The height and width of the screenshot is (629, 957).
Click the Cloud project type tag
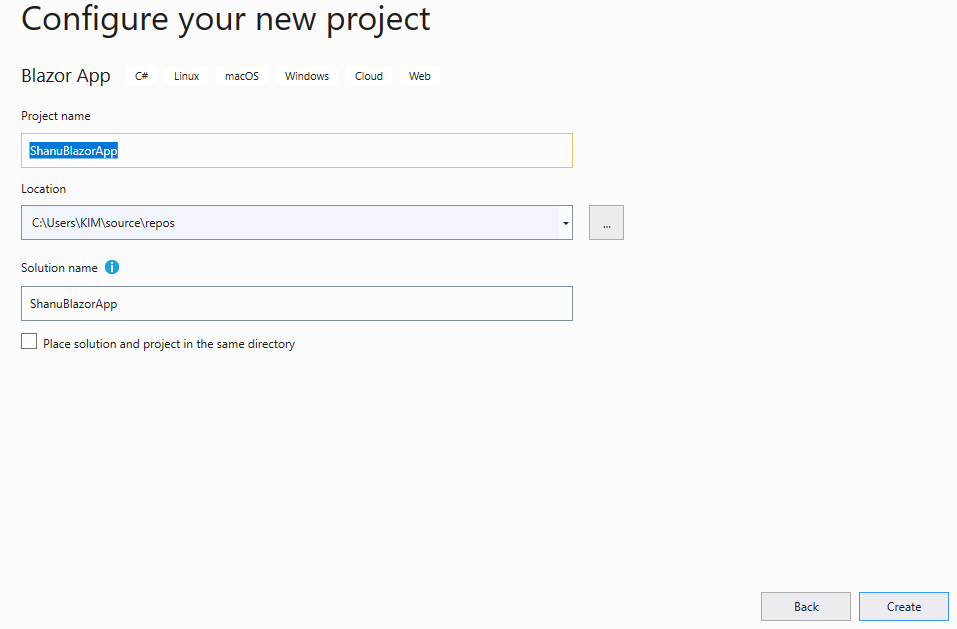click(x=369, y=76)
